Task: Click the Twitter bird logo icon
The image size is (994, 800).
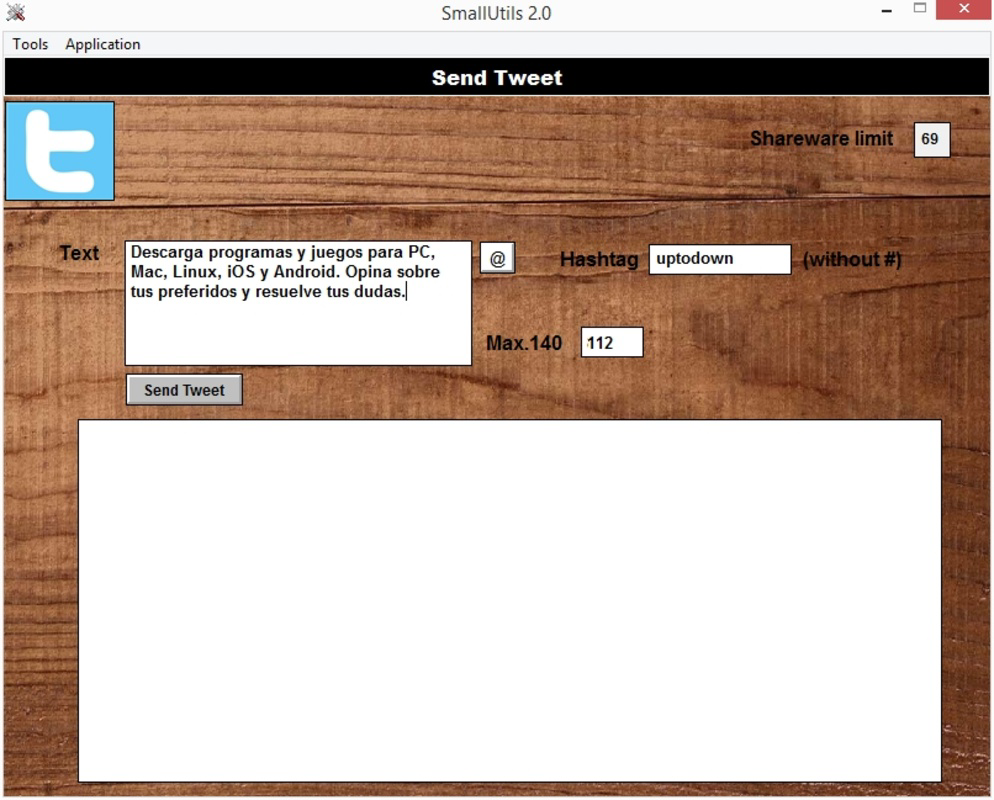Action: (x=60, y=151)
